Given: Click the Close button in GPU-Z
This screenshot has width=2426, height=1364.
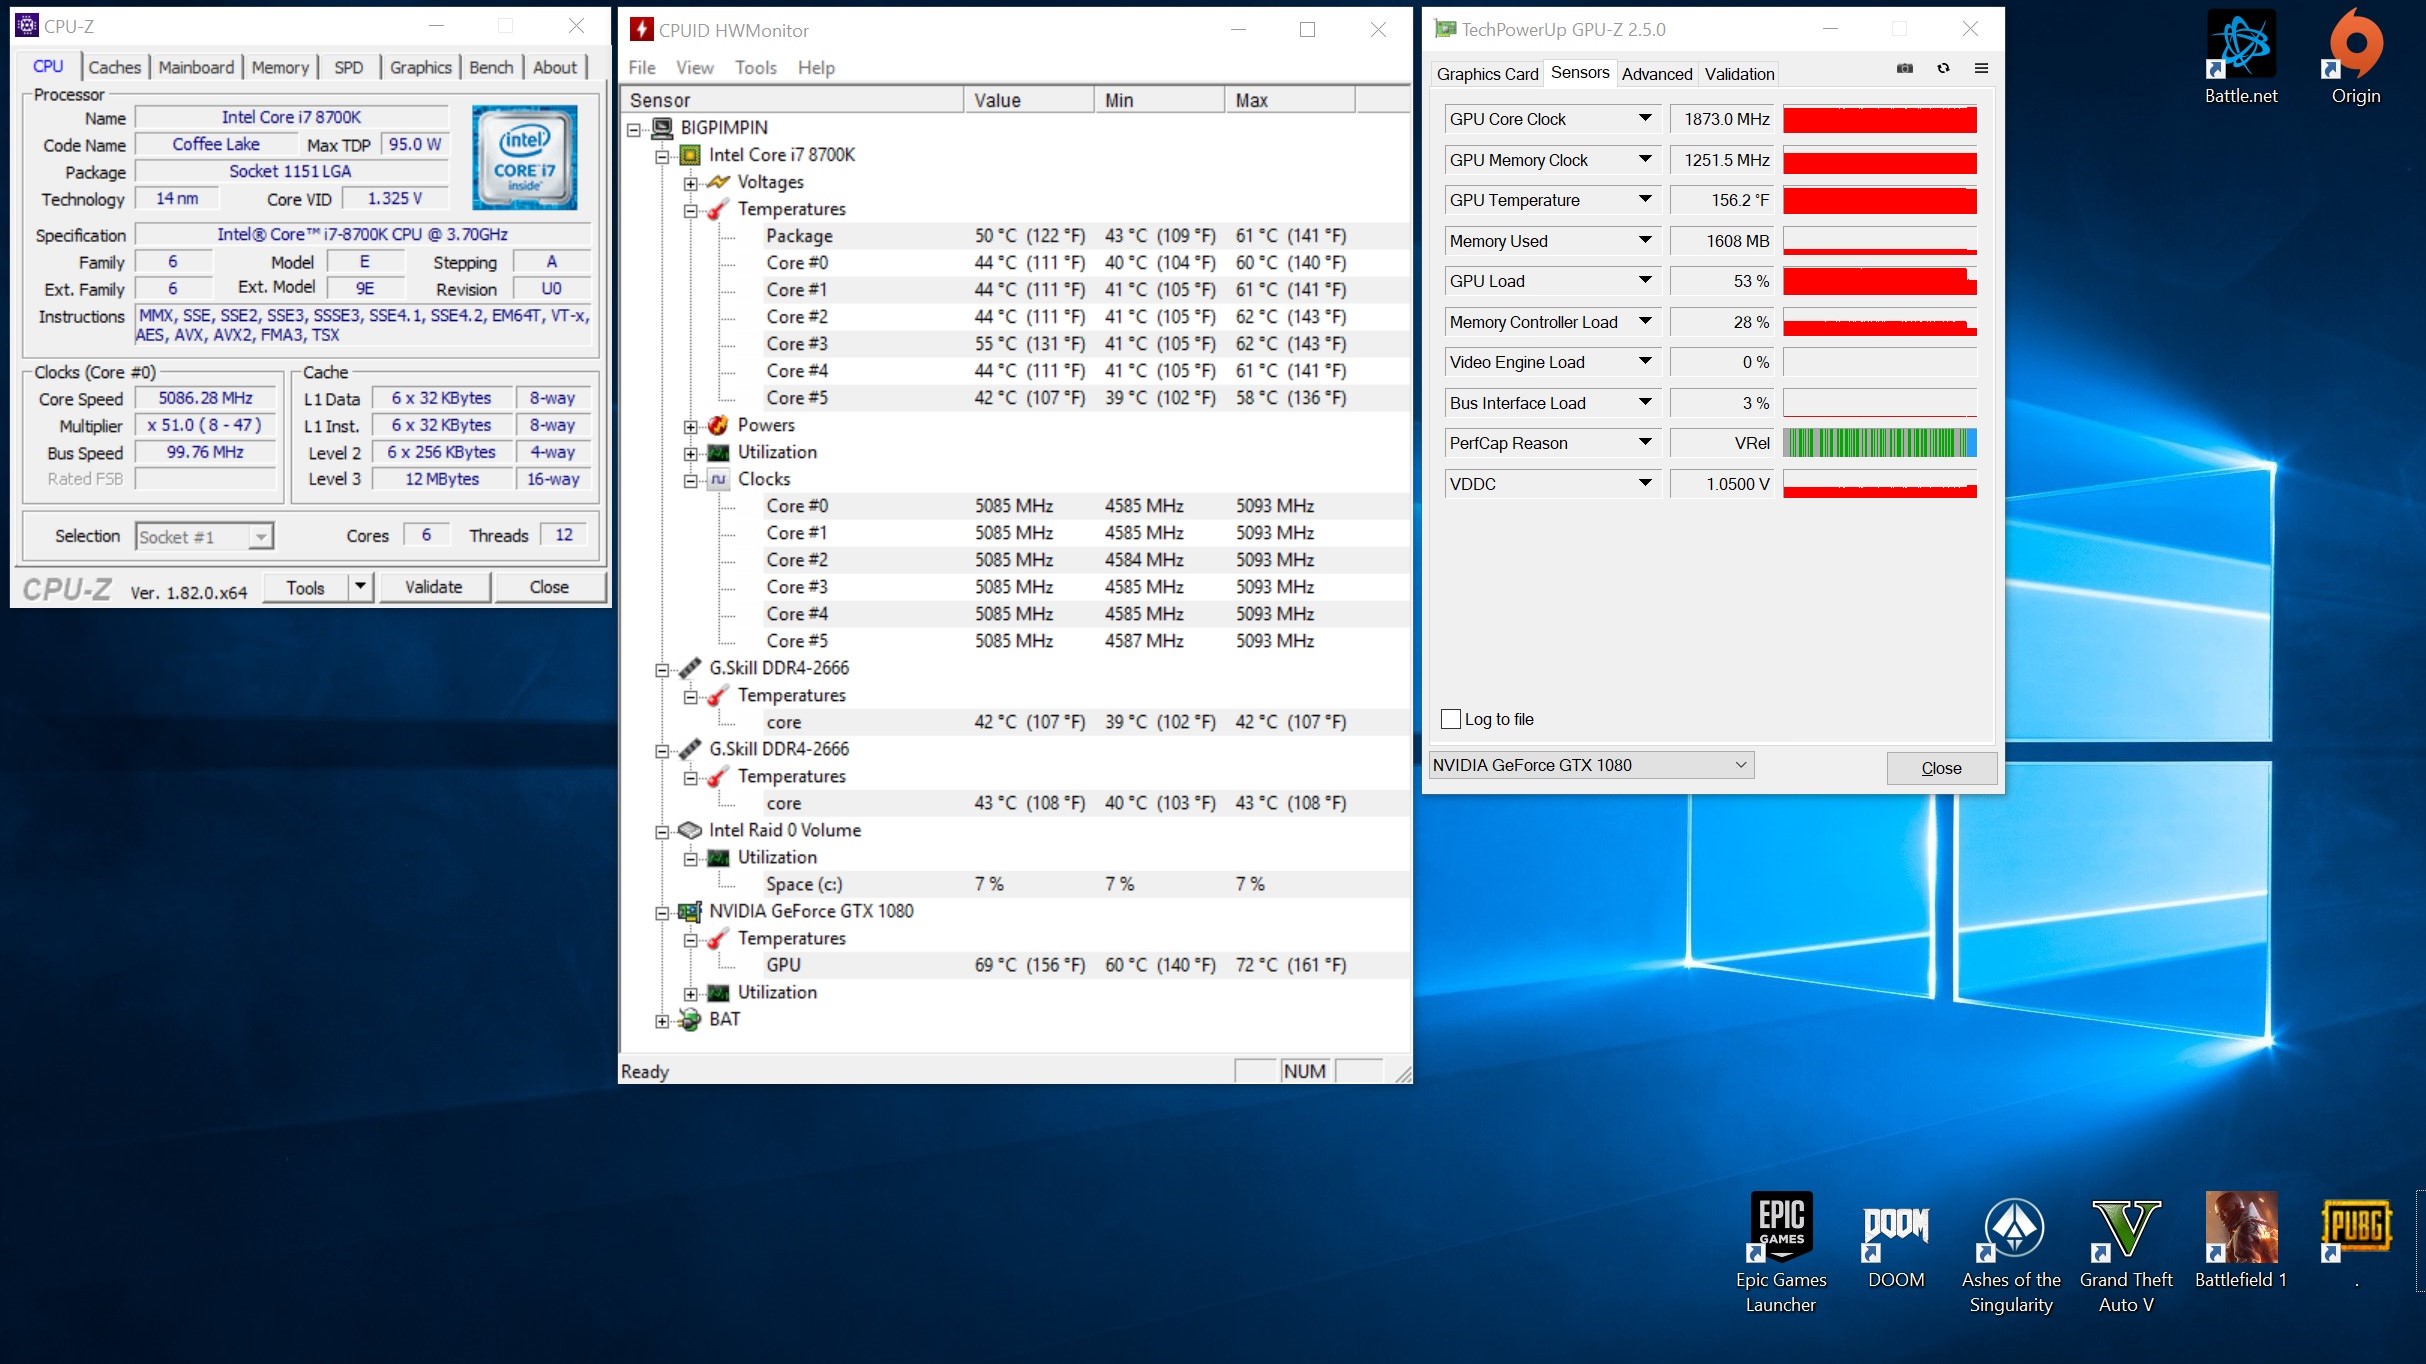Looking at the screenshot, I should [1941, 768].
